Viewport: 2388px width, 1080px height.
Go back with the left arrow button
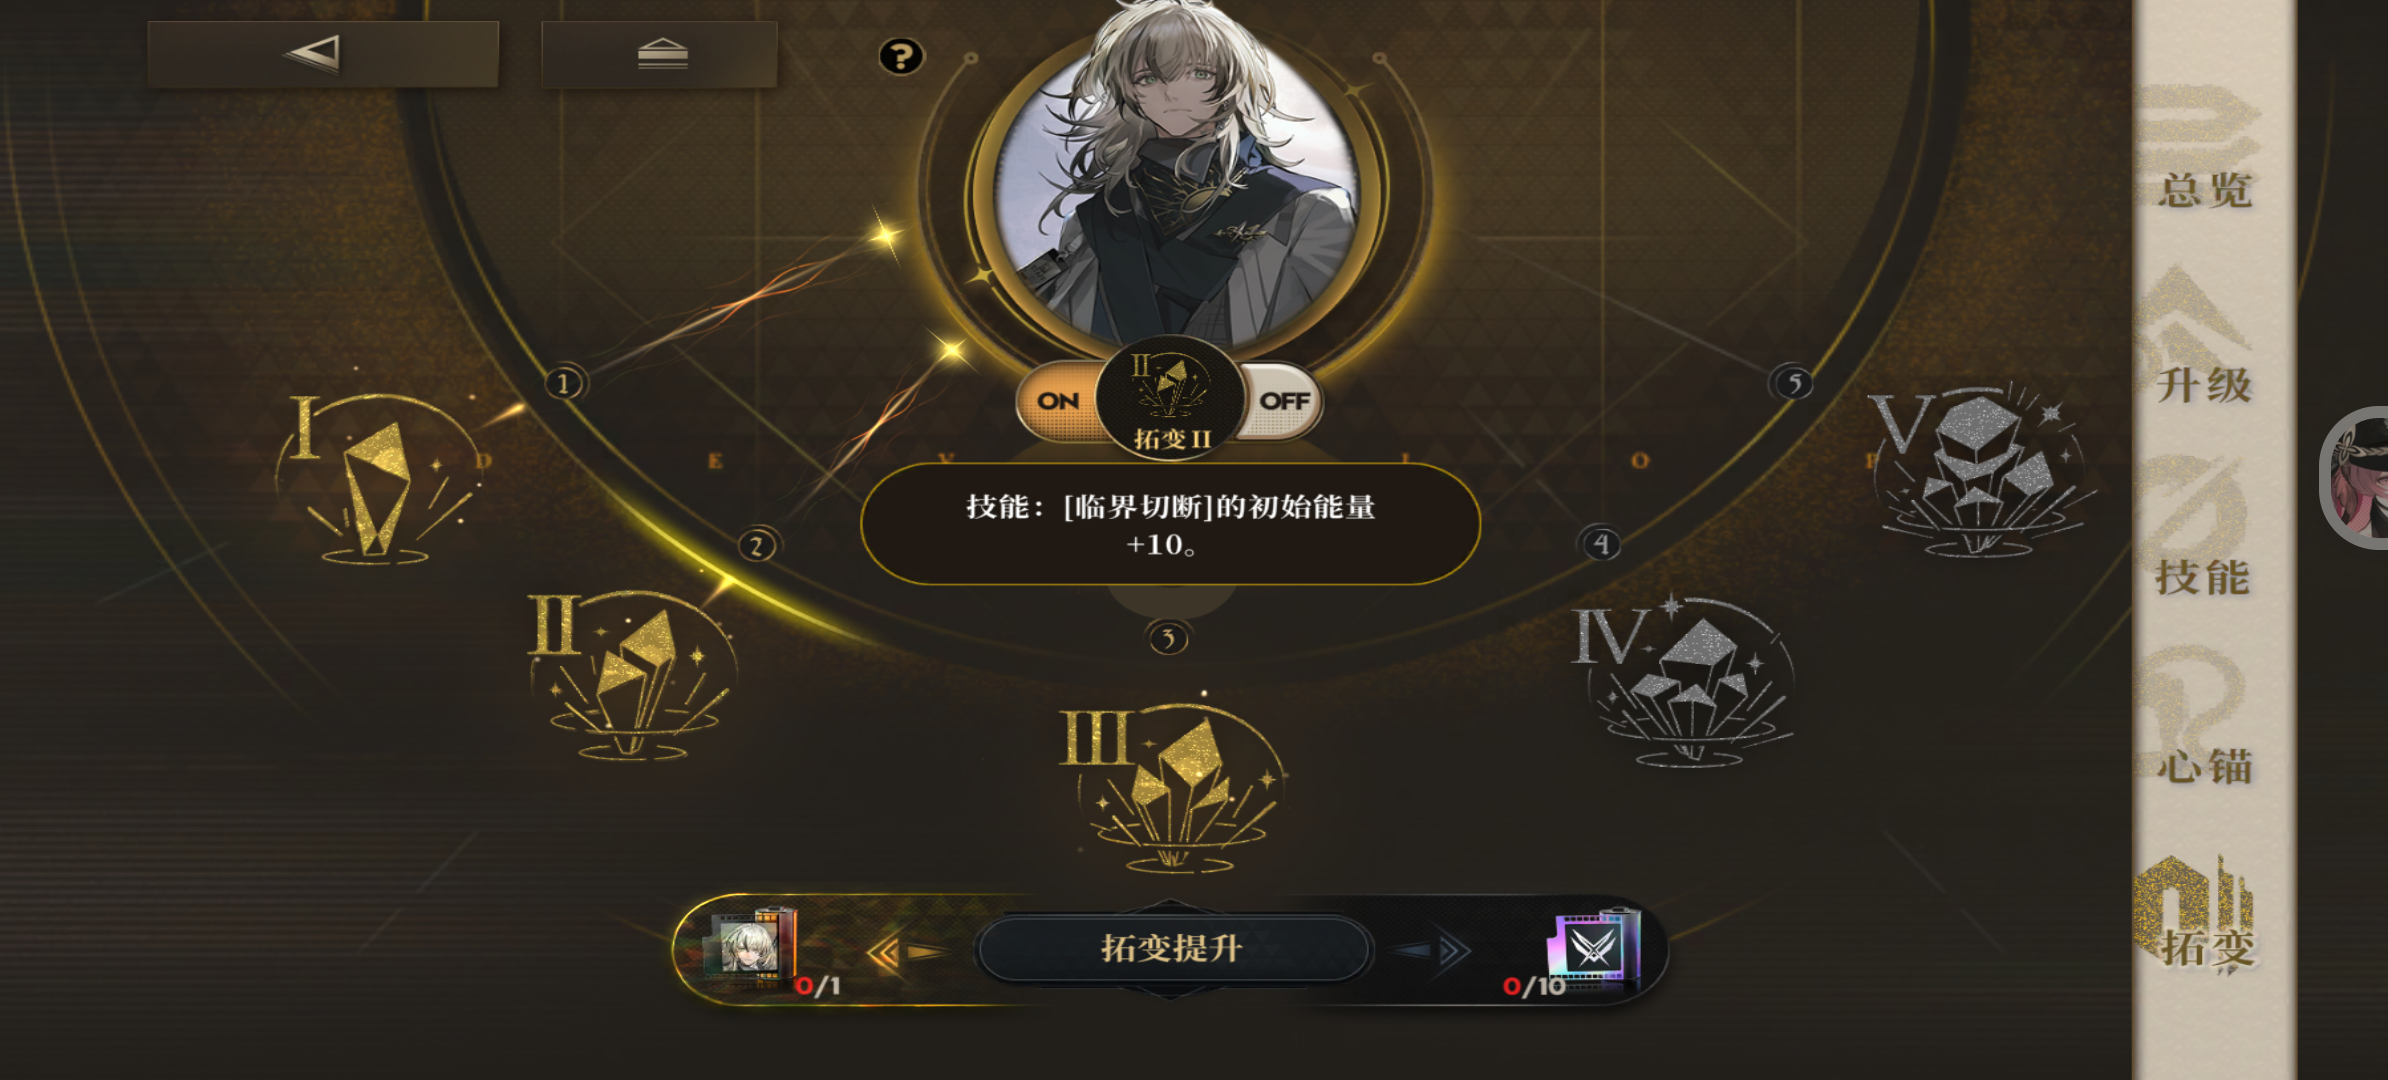tap(322, 54)
